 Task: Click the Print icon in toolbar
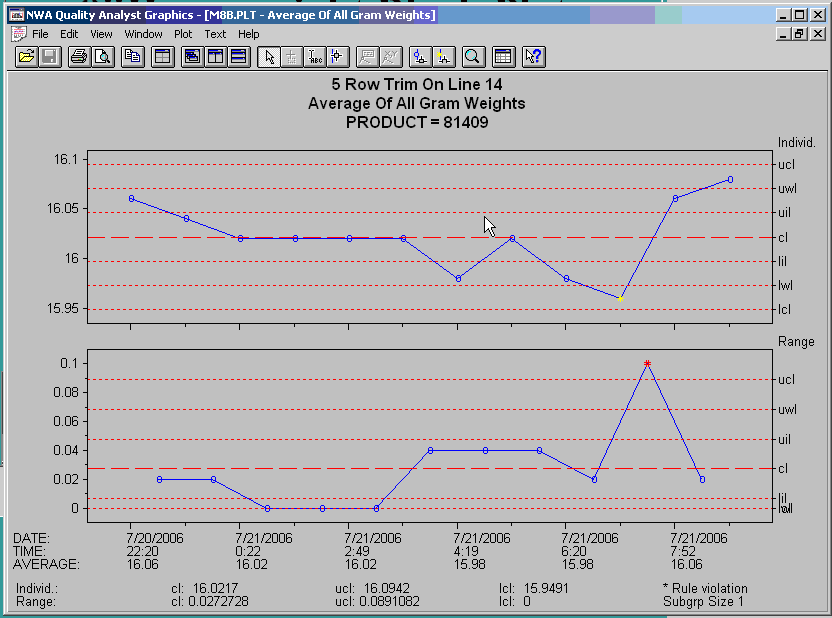[x=78, y=57]
